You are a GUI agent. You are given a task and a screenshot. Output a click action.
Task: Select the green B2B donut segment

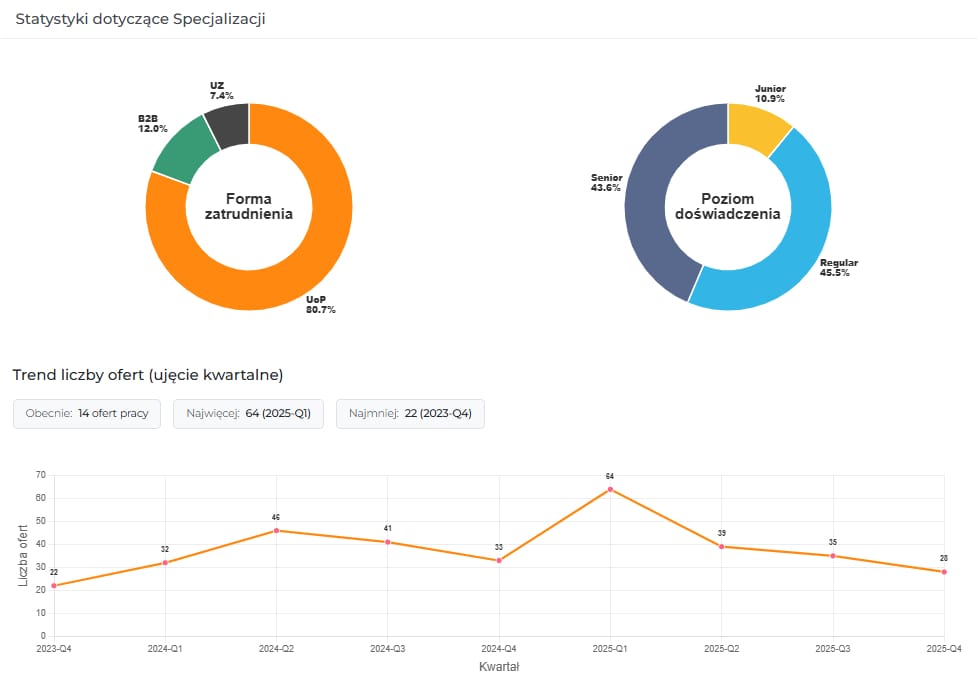click(x=185, y=151)
